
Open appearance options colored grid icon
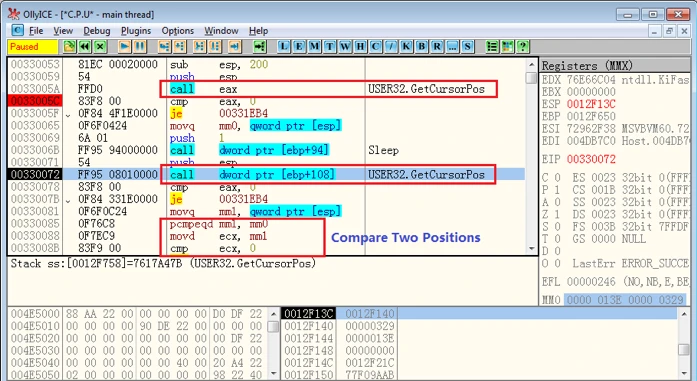[x=508, y=47]
